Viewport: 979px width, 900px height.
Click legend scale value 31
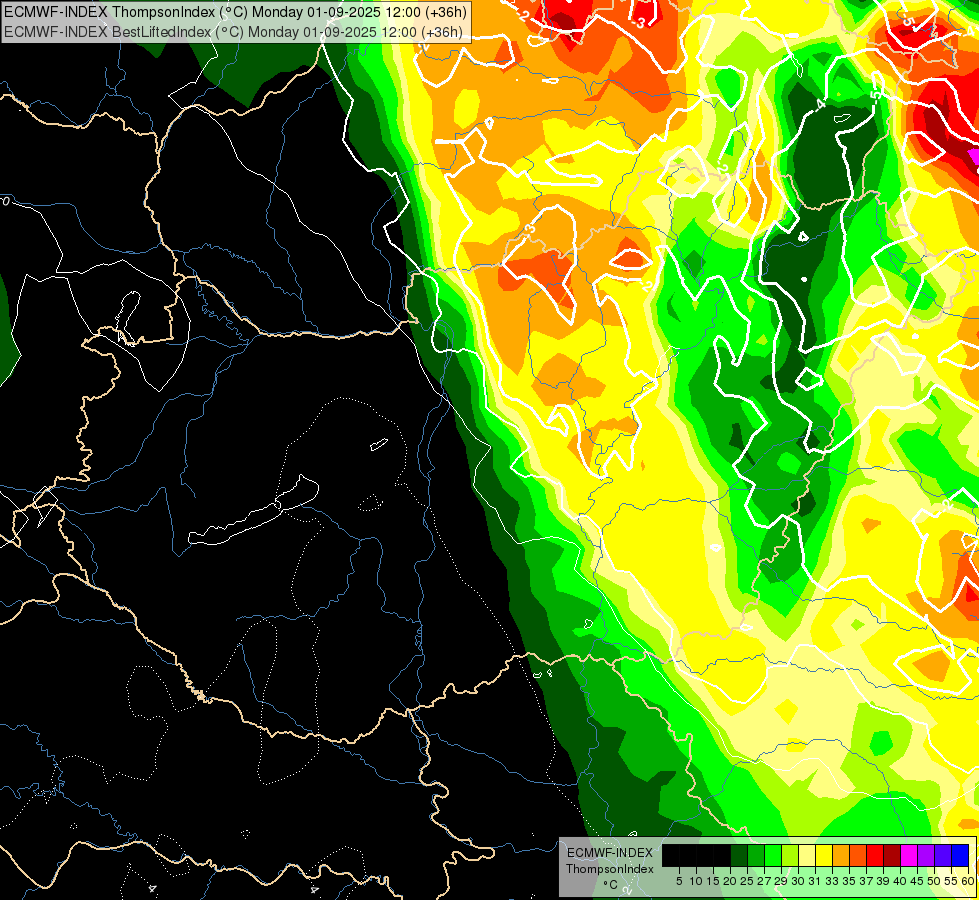[x=815, y=881]
